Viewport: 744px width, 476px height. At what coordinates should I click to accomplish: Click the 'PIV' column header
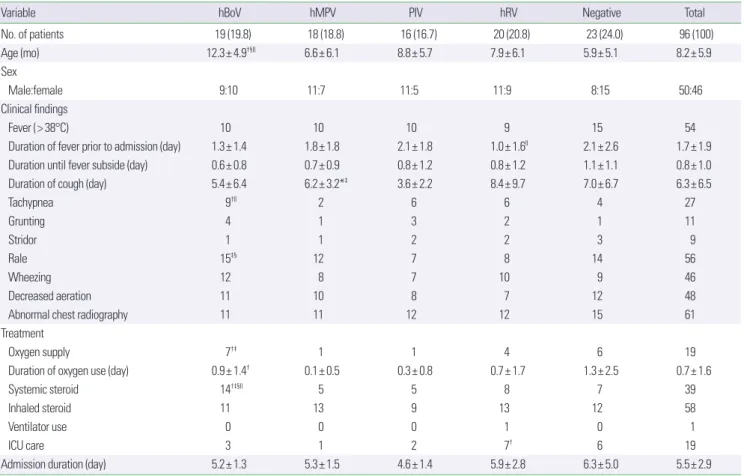[x=415, y=13]
